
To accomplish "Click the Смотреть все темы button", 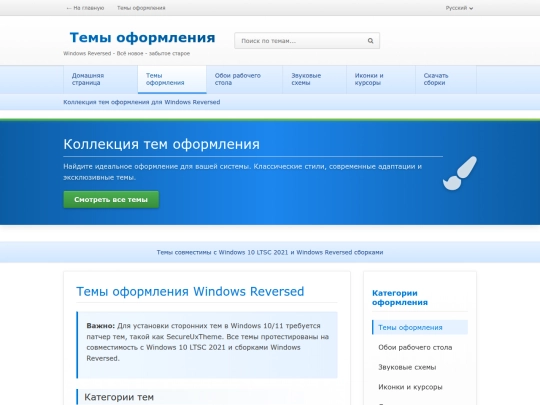I will click(111, 200).
